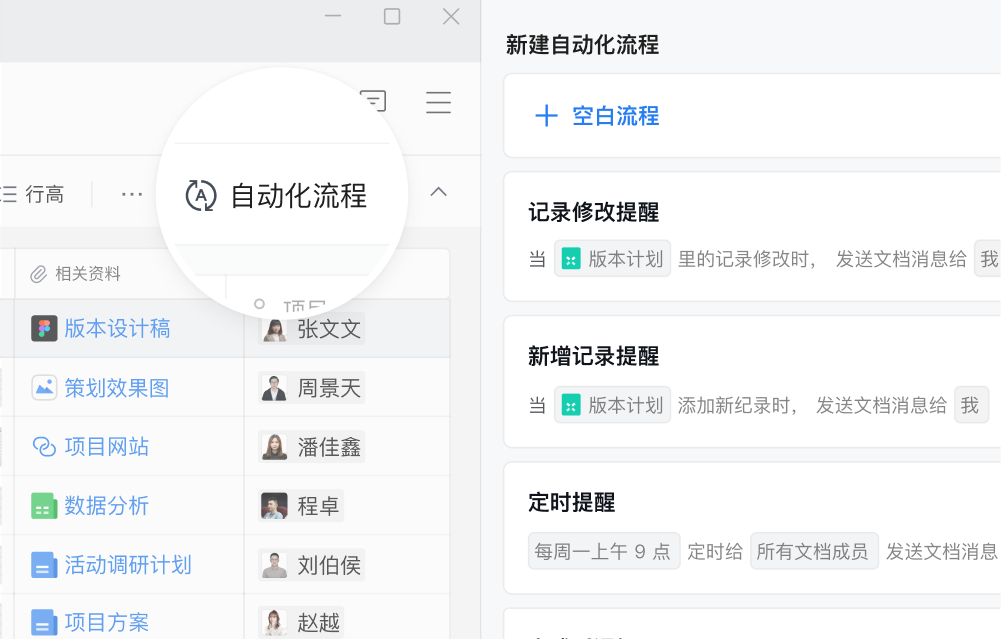The image size is (1001, 639).
Task: Collapse the toolbar with up chevron
Action: (x=438, y=192)
